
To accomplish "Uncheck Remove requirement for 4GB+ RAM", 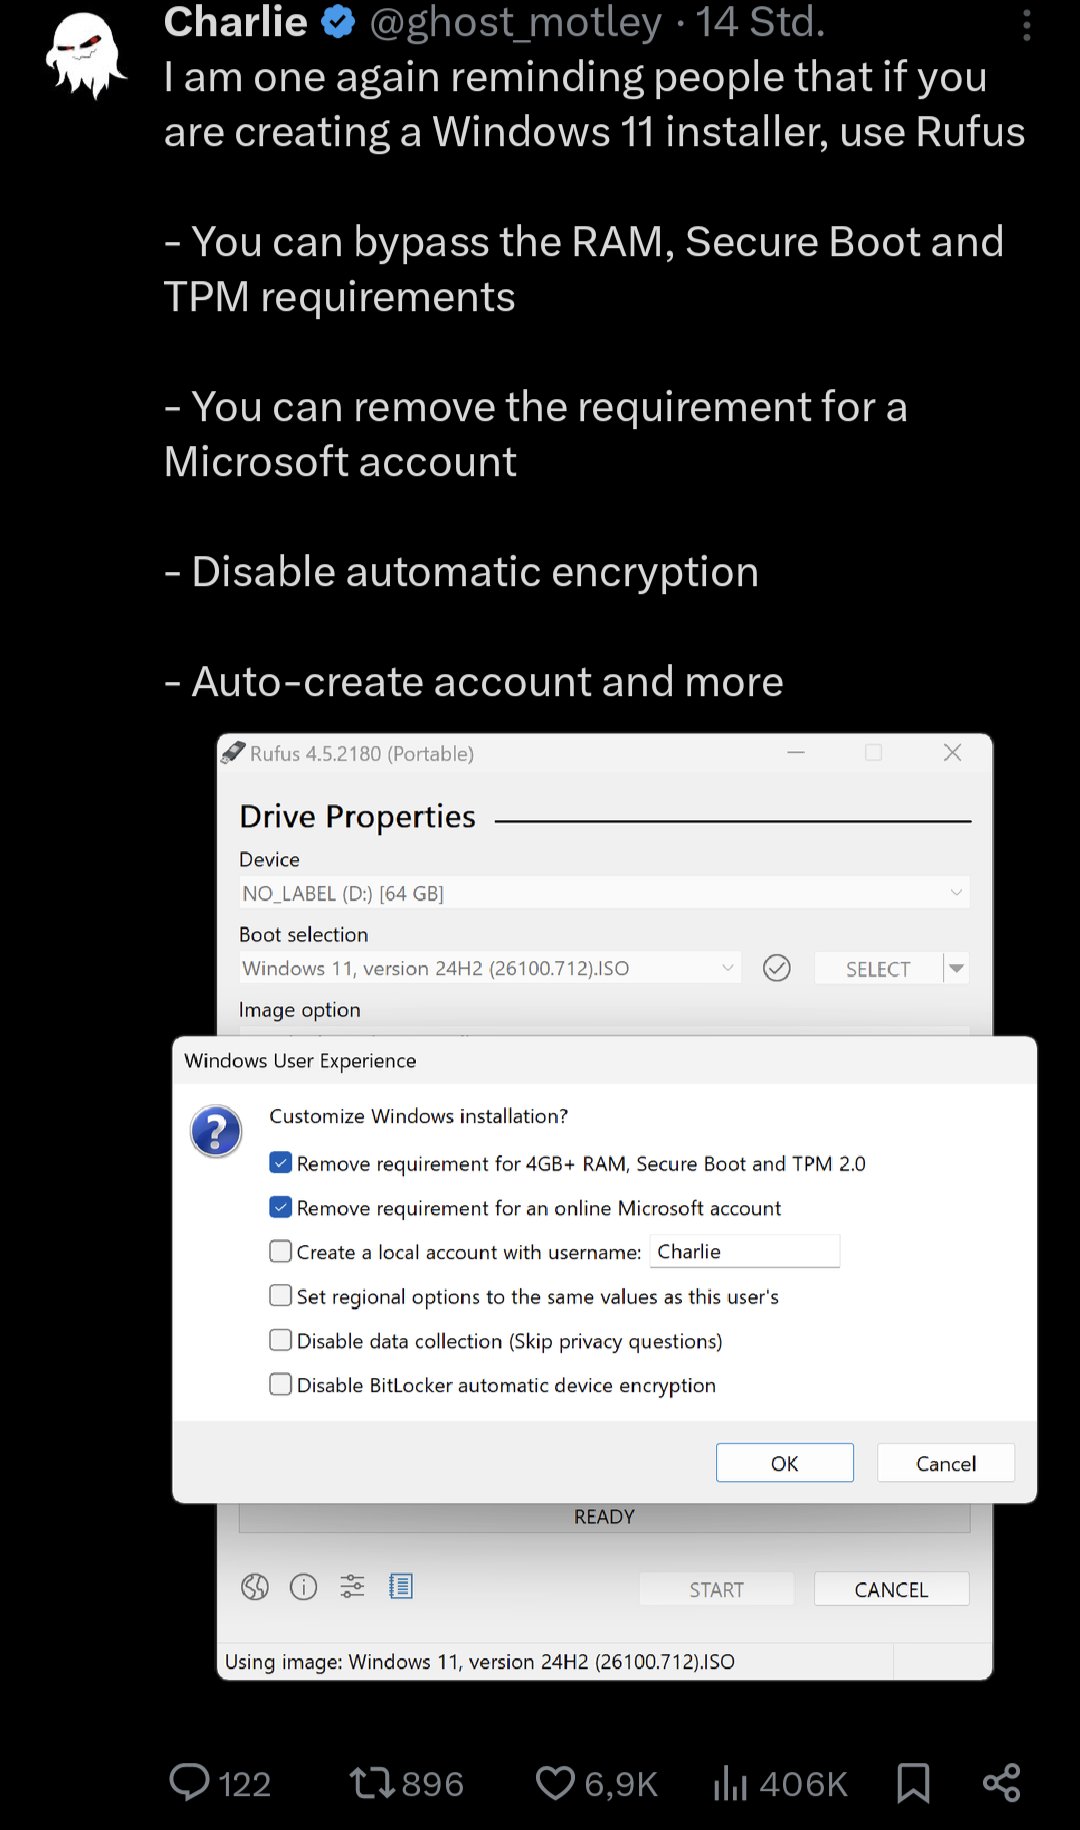I will click(281, 1163).
